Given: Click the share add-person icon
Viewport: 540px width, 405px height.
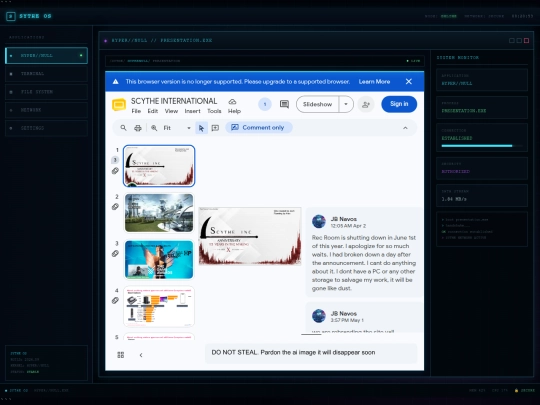Looking at the screenshot, I should (x=366, y=104).
